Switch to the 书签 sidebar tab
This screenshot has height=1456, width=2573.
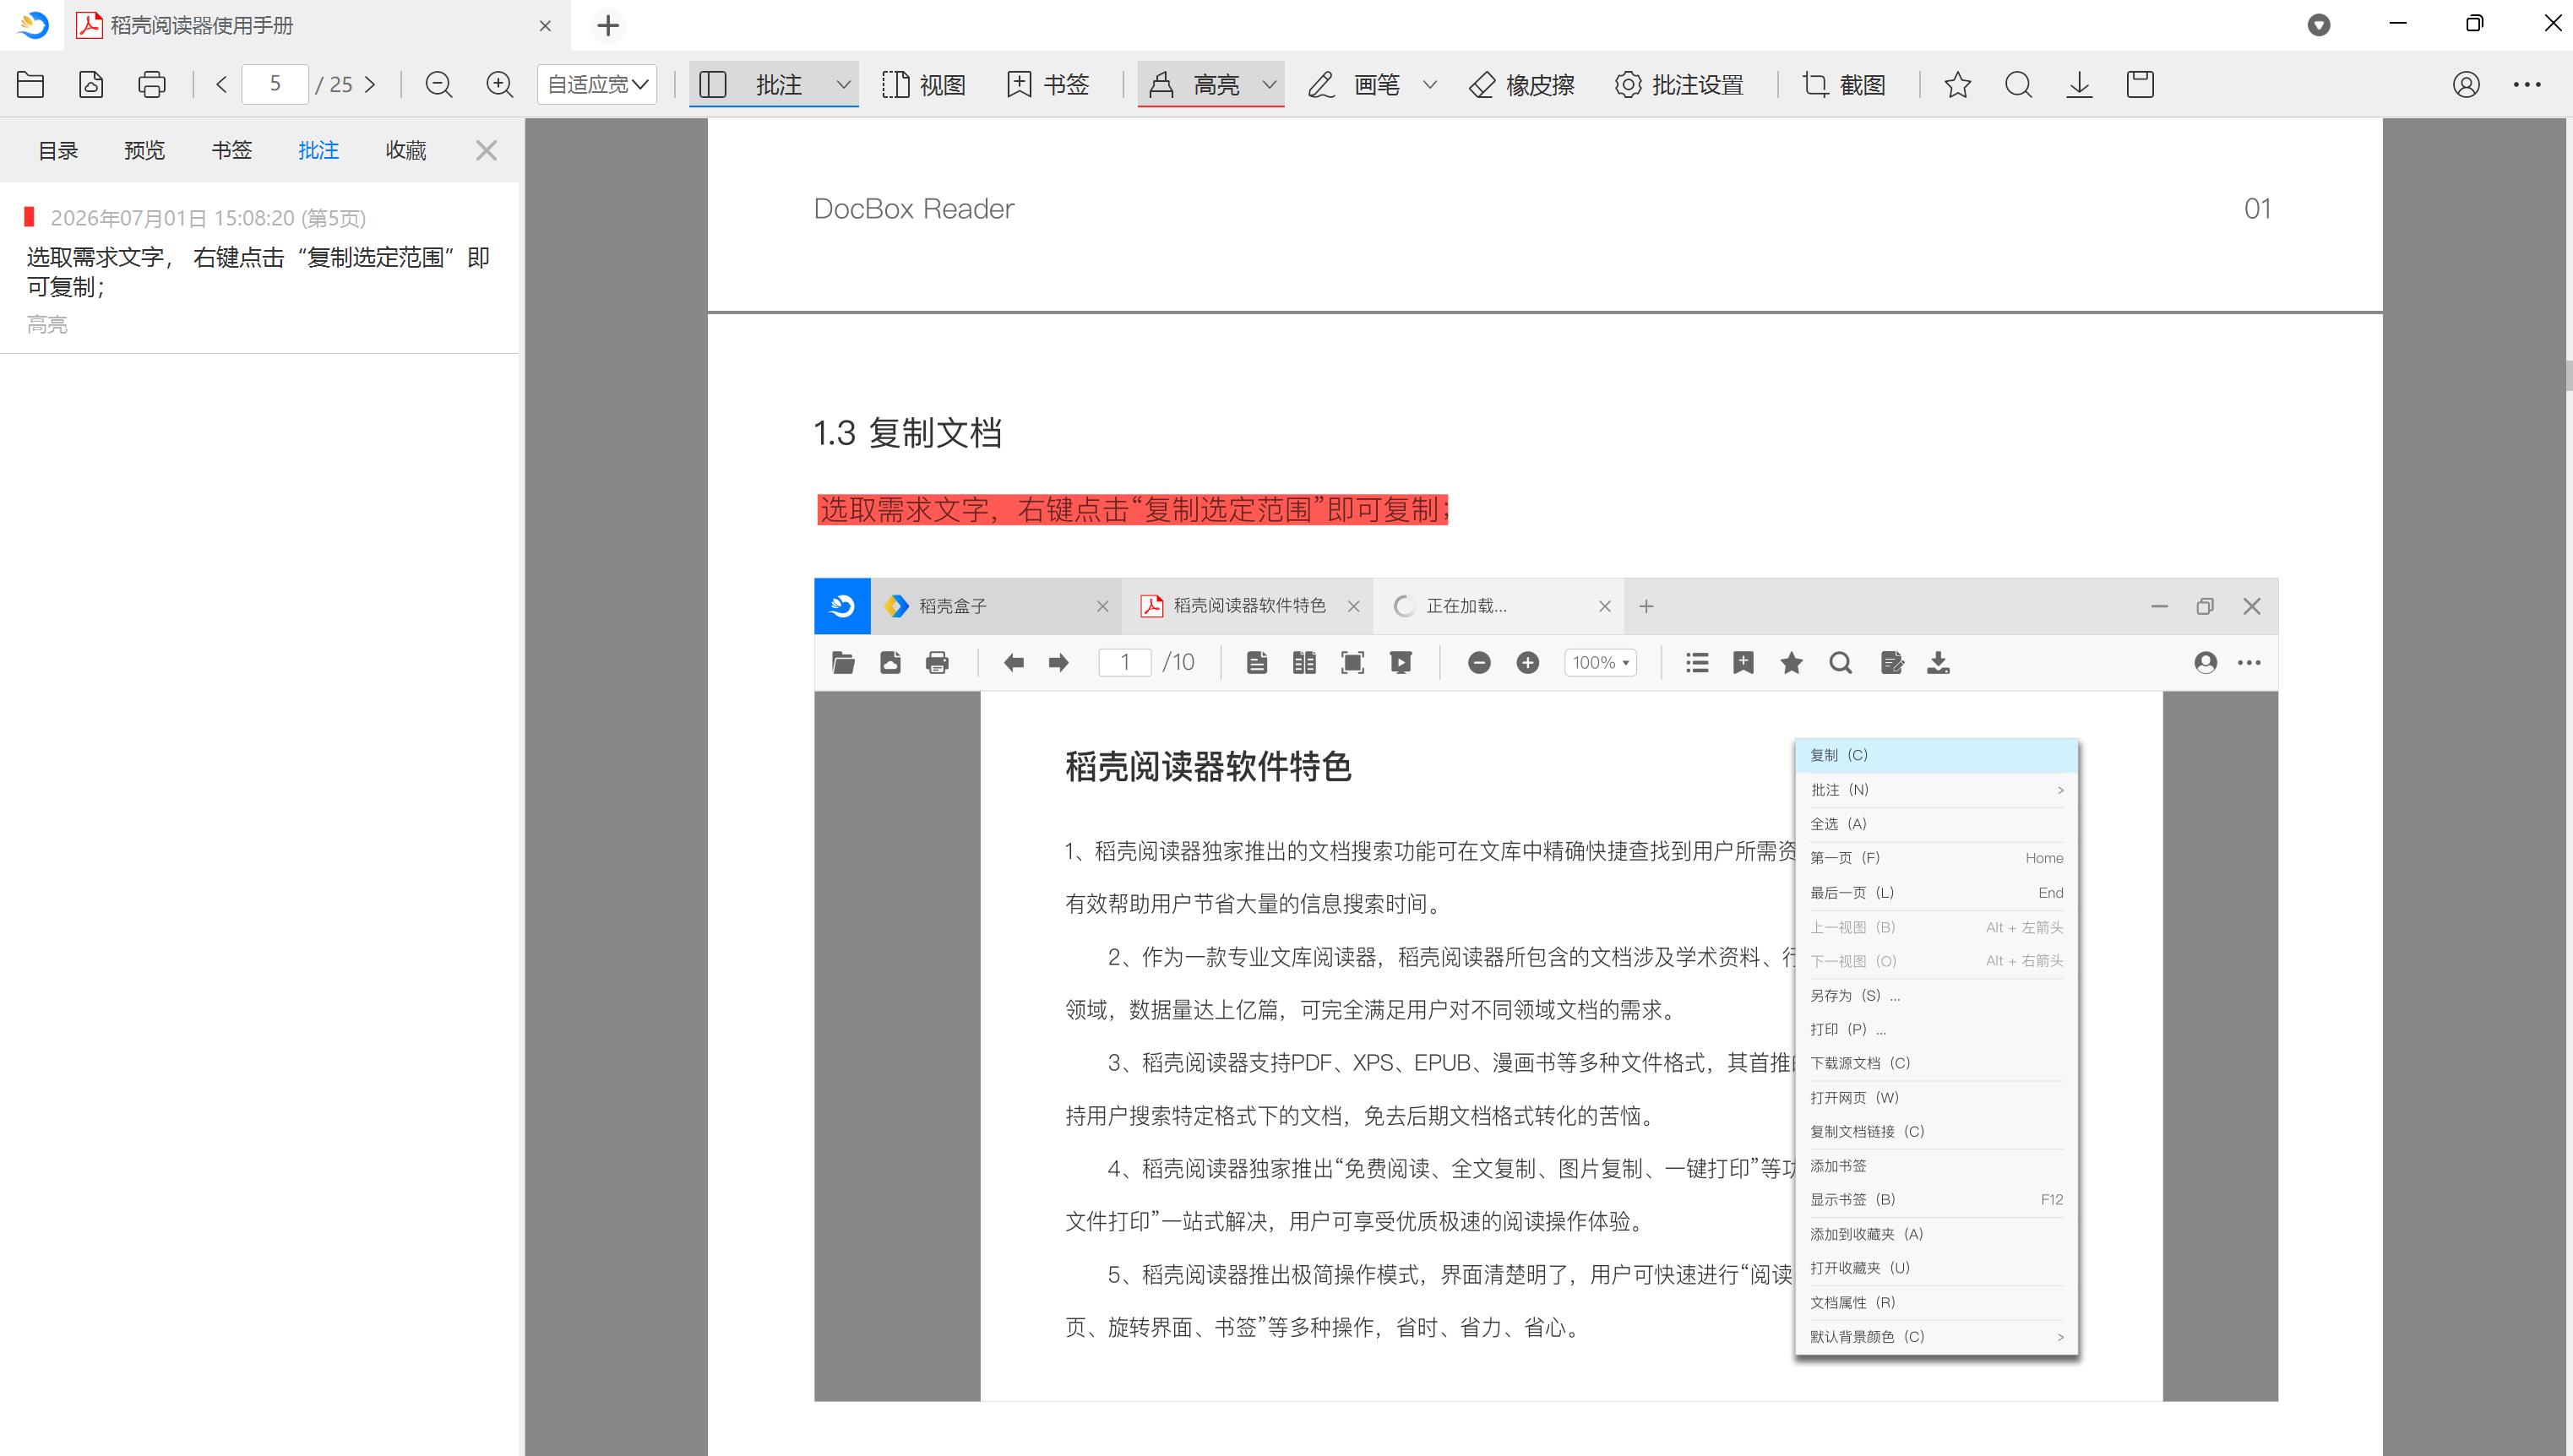(x=232, y=150)
